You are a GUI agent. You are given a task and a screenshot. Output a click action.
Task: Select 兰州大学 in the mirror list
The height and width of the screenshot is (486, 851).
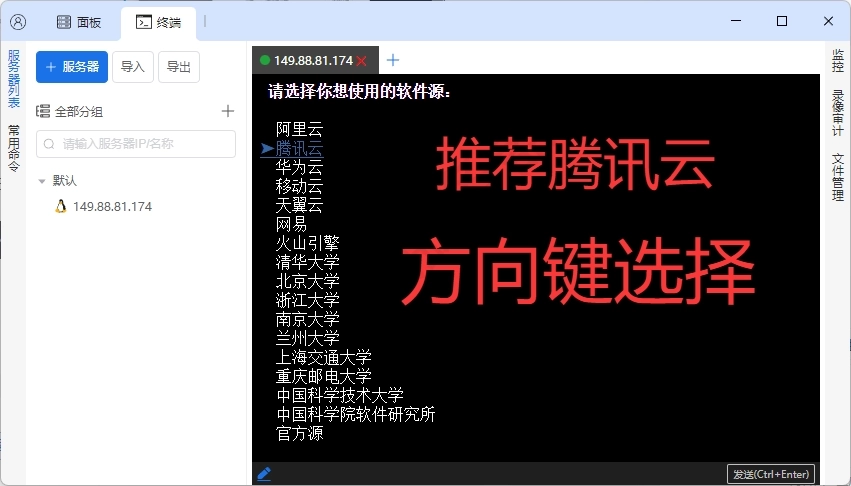307,338
